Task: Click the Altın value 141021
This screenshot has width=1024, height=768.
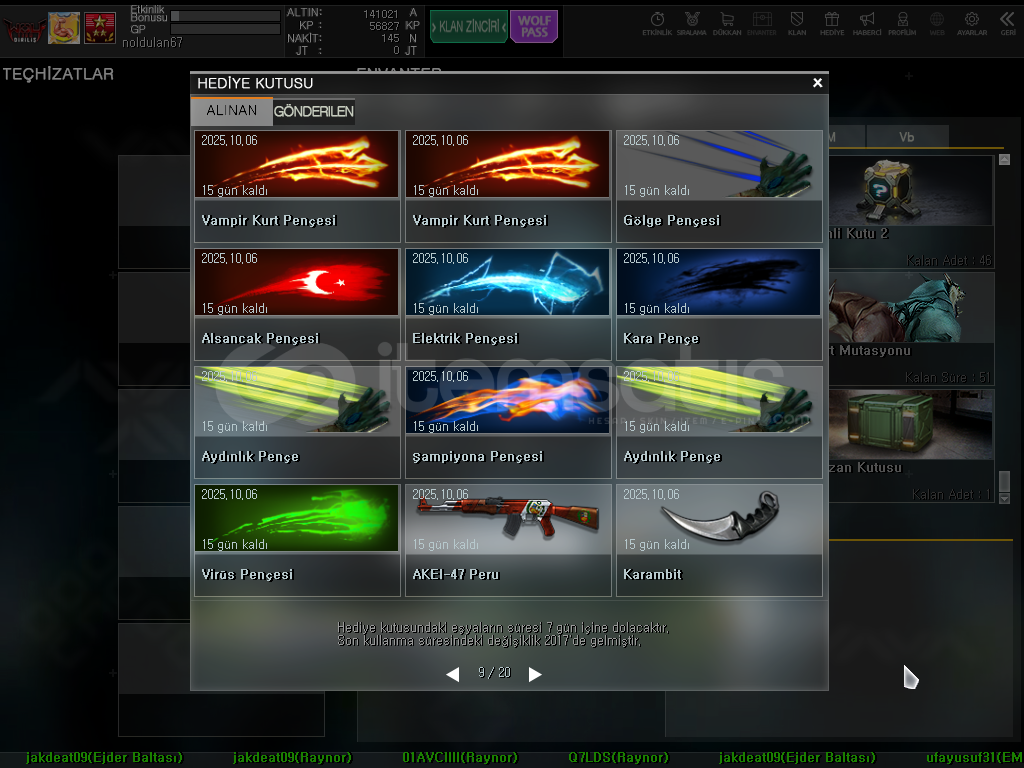Action: tap(381, 14)
